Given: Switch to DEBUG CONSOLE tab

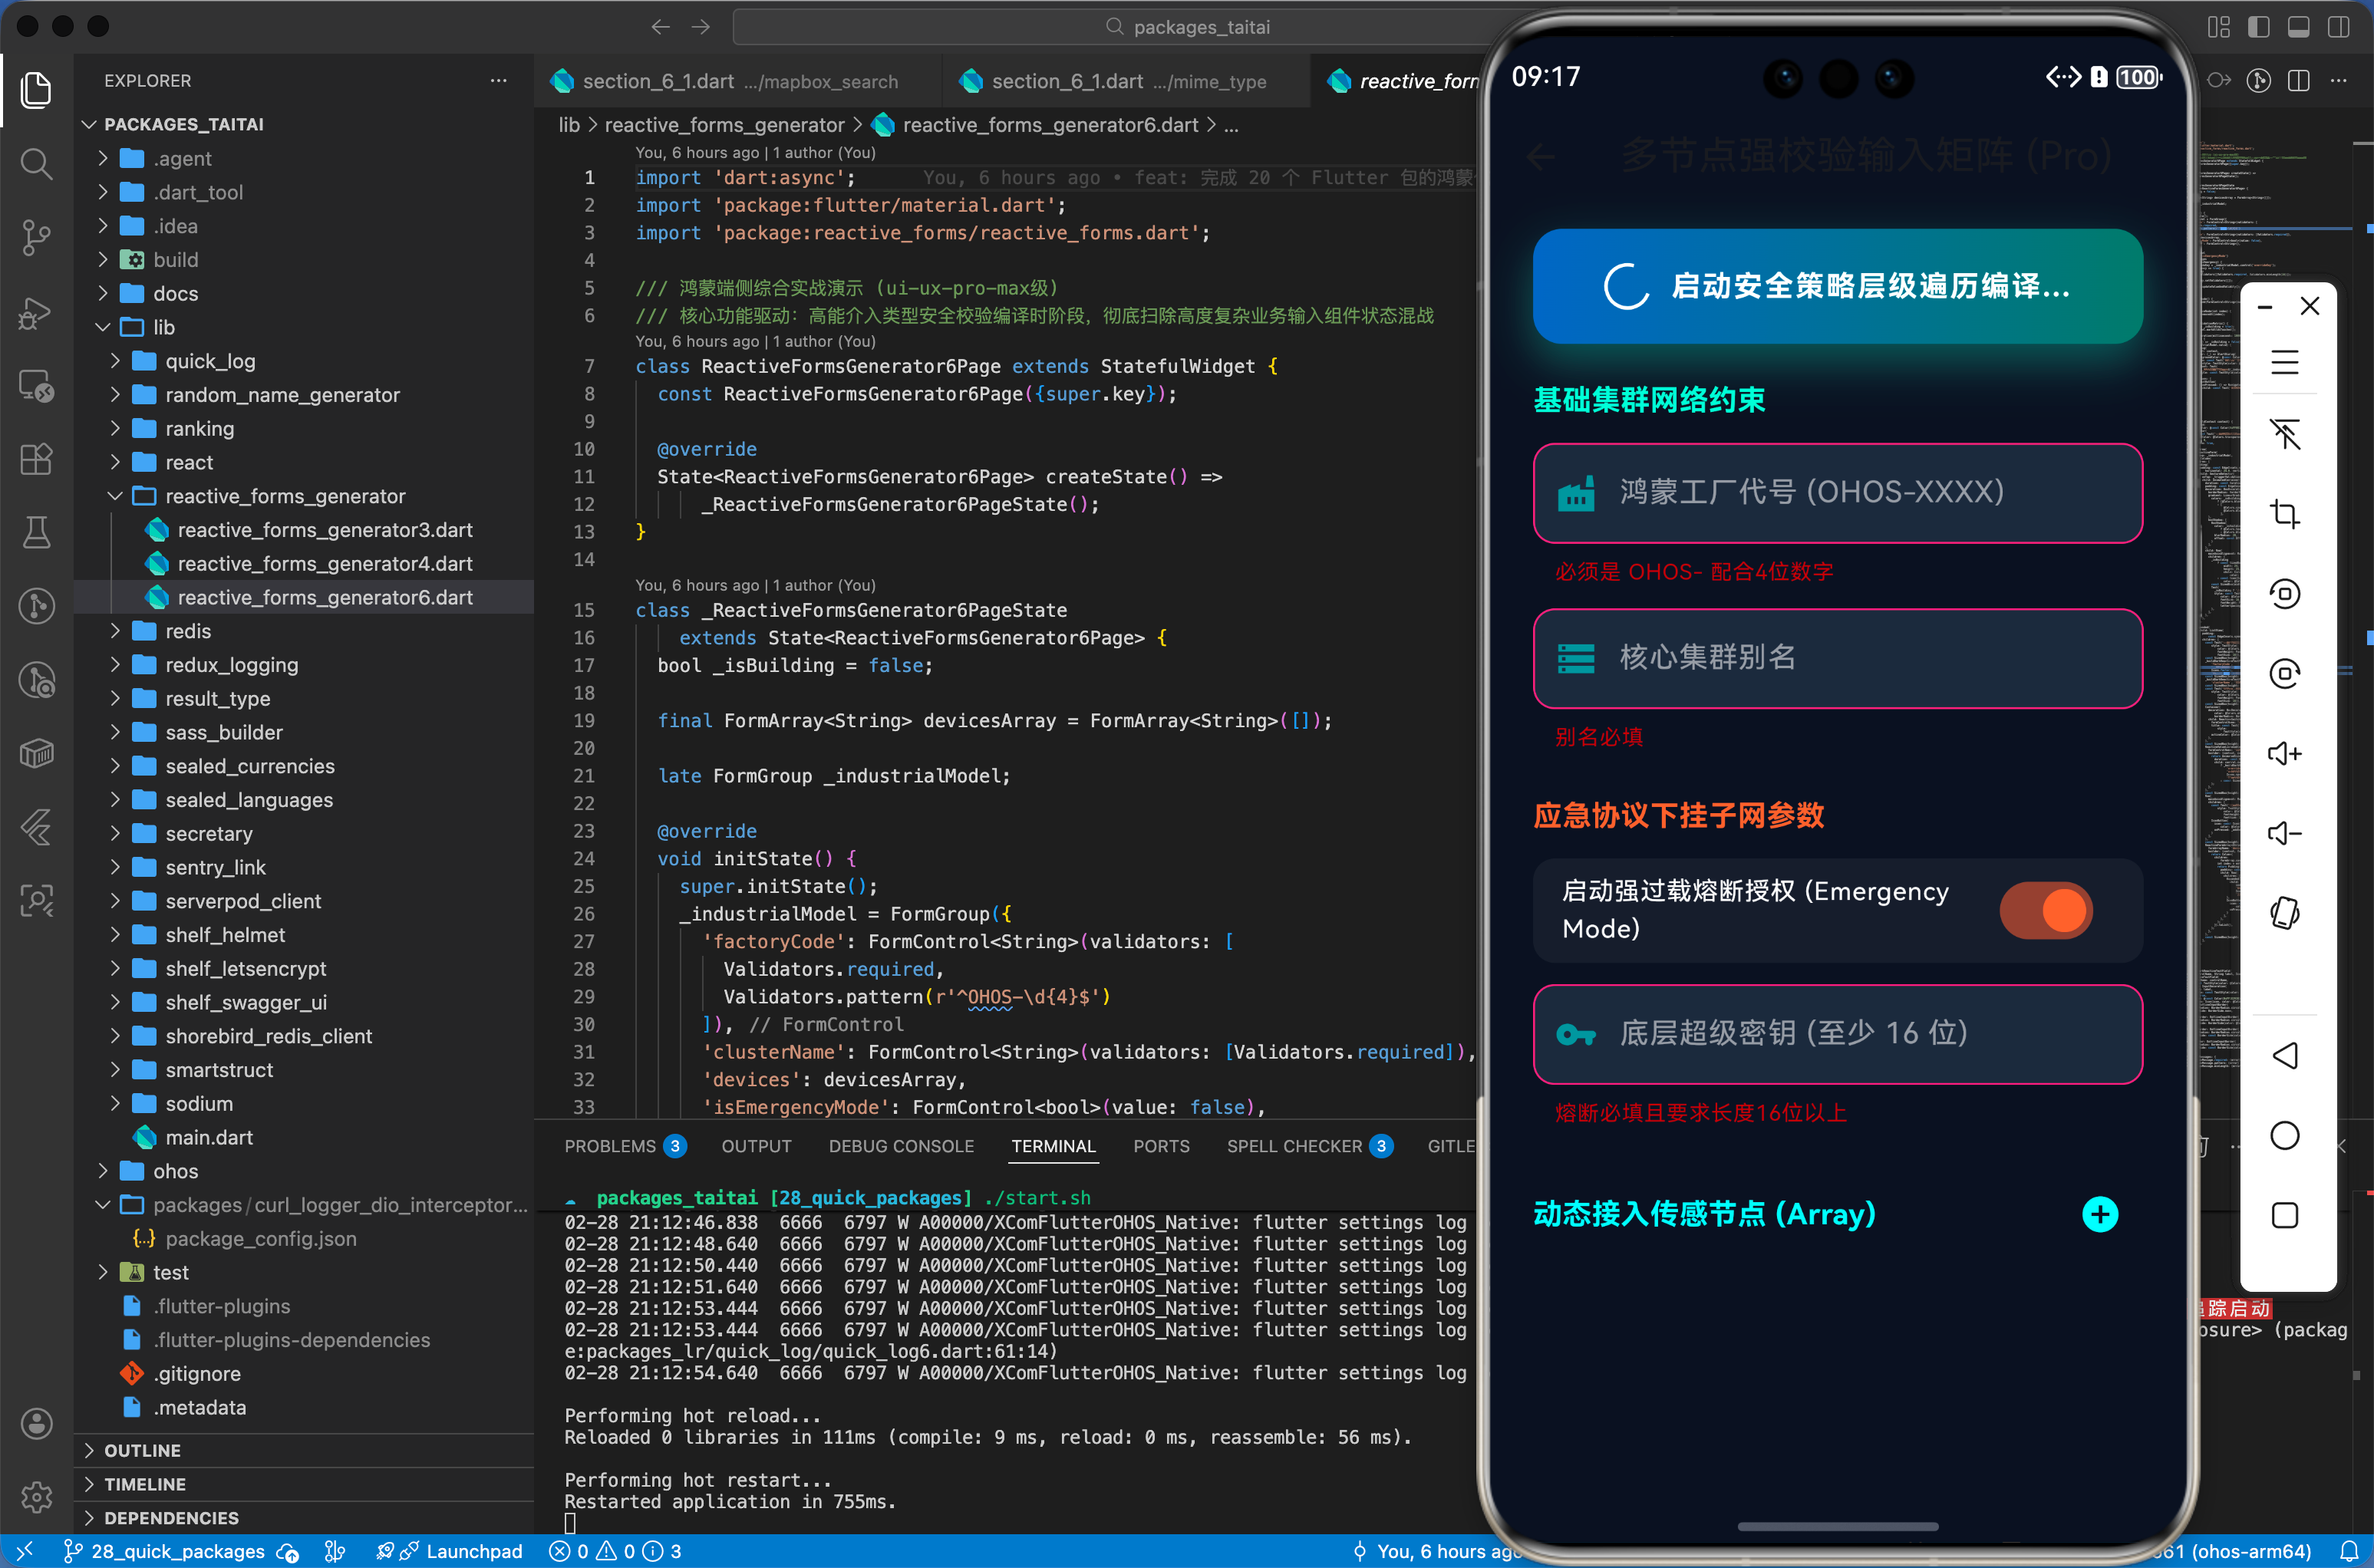Looking at the screenshot, I should 900,1146.
